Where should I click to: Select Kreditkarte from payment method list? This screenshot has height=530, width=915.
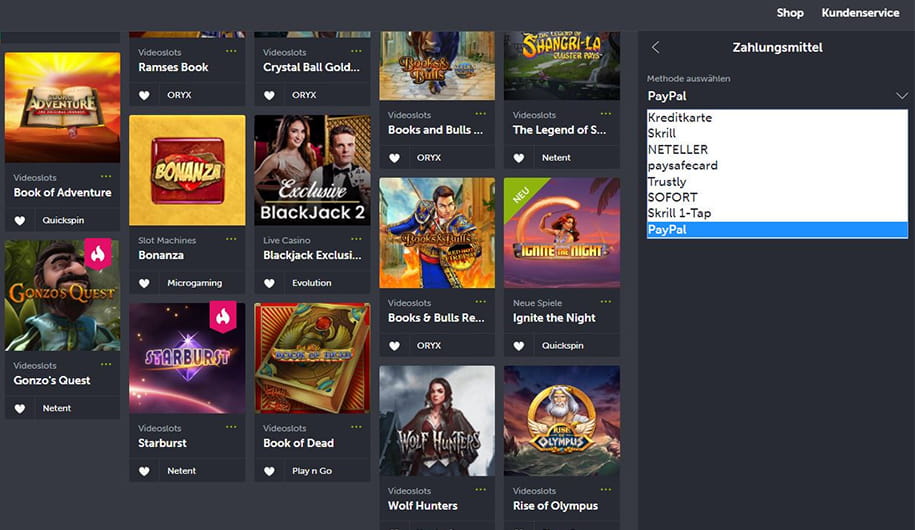click(777, 117)
